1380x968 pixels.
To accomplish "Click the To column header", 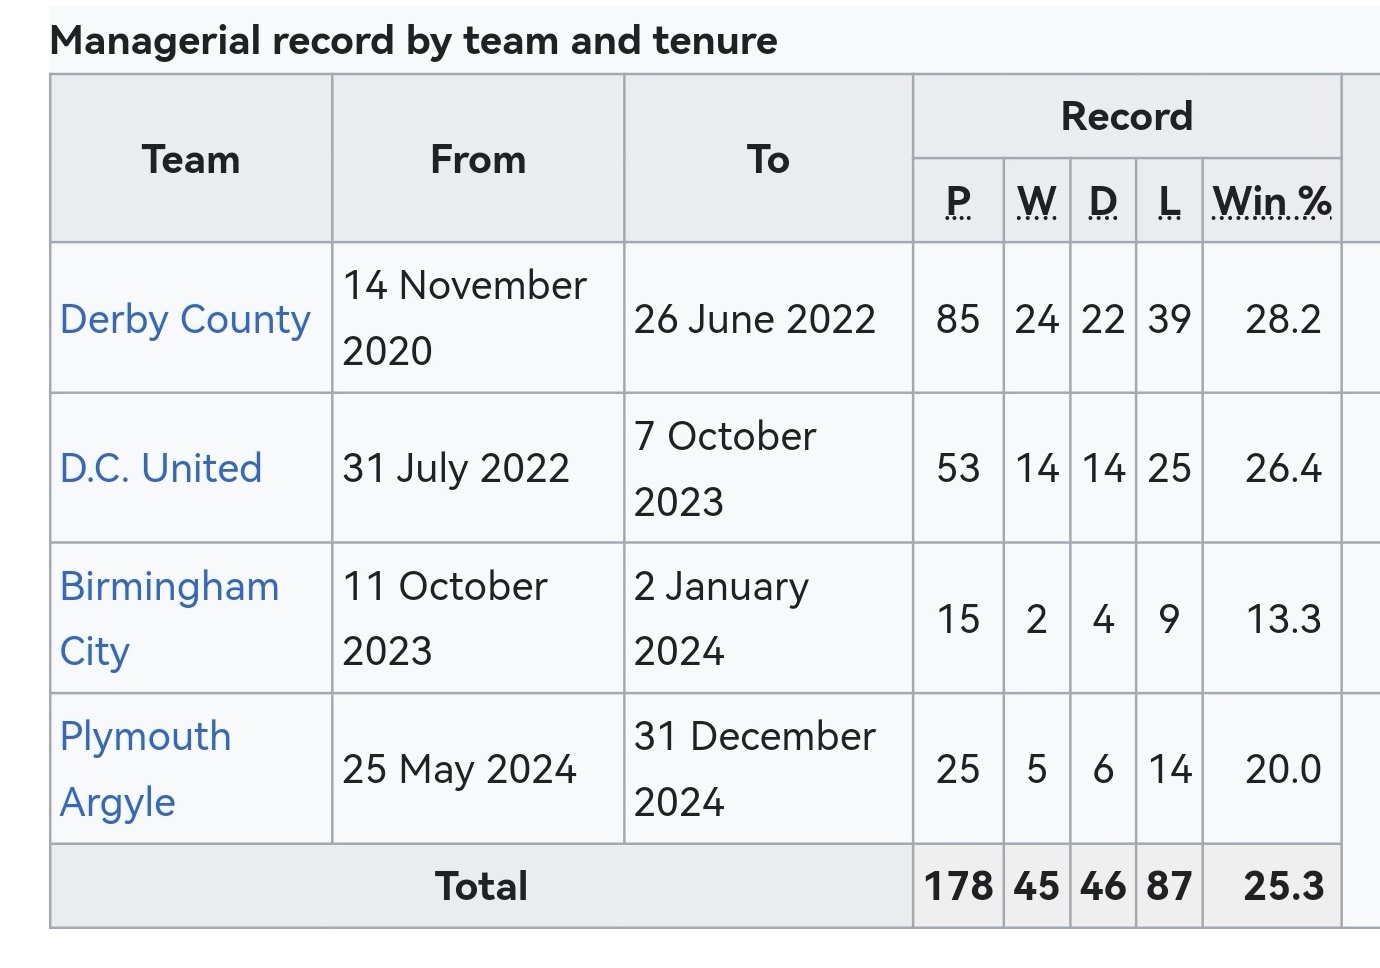I will pyautogui.click(x=768, y=159).
